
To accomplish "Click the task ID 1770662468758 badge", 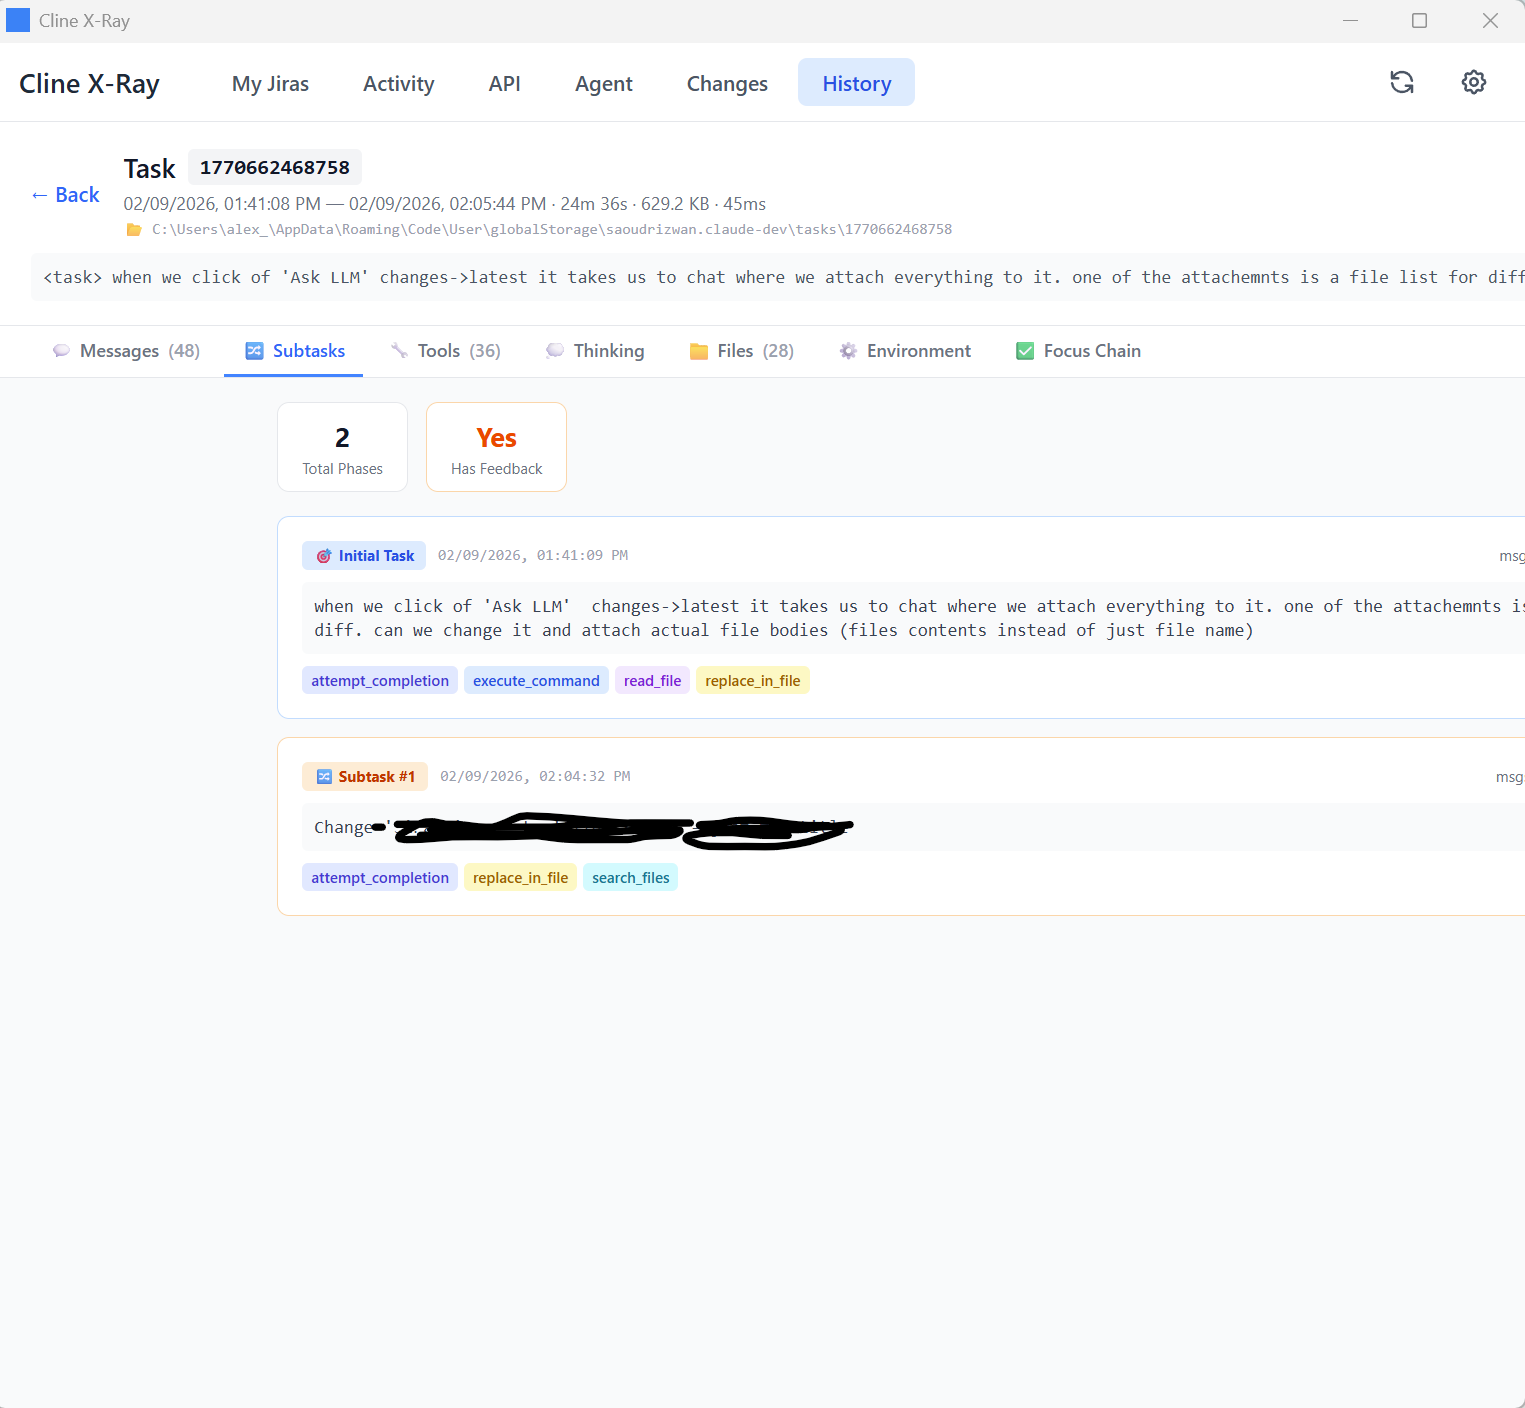I will click(275, 167).
